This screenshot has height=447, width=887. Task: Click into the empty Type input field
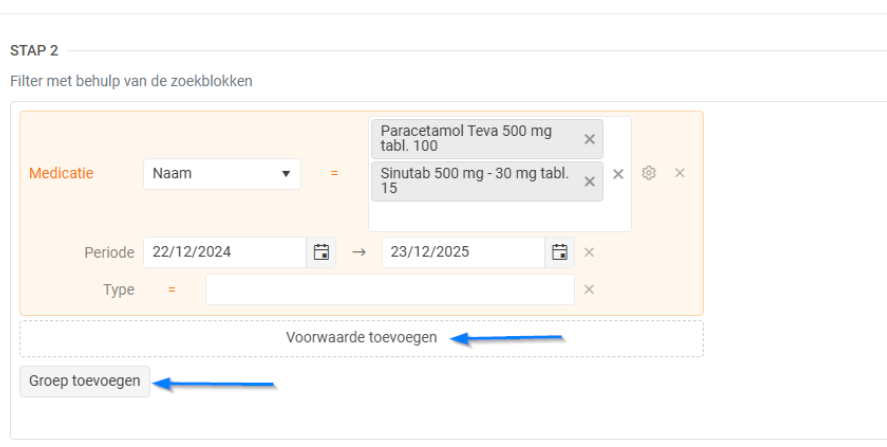[x=390, y=290]
